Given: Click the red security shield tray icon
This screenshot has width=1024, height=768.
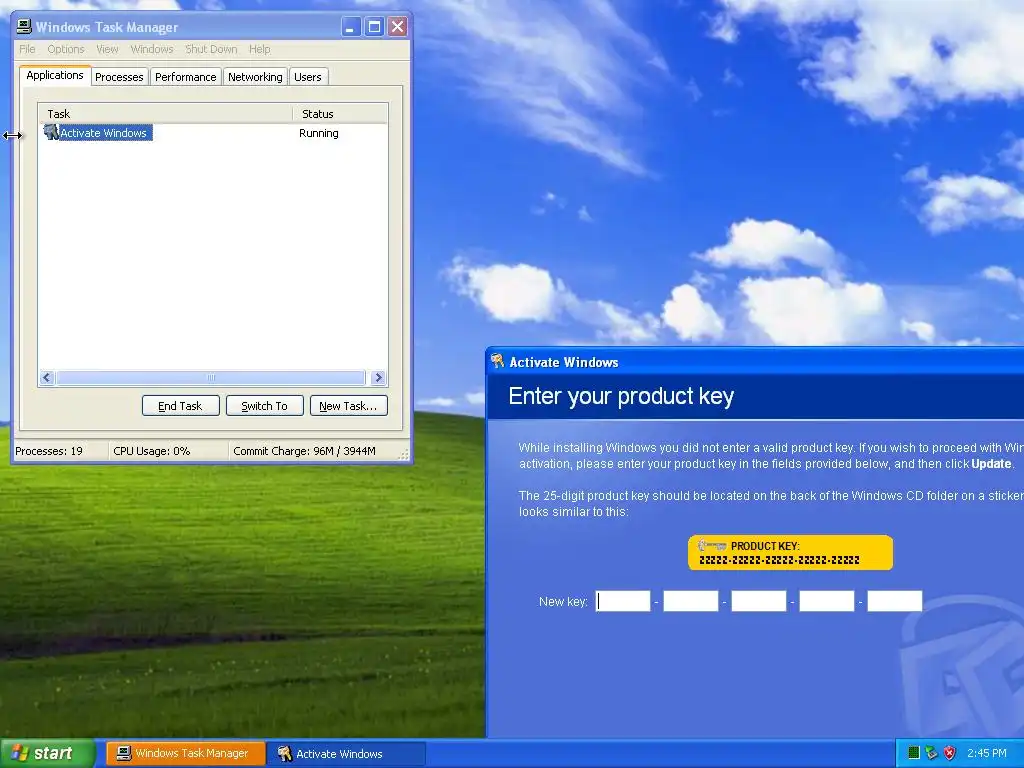Looking at the screenshot, I should coord(950,753).
